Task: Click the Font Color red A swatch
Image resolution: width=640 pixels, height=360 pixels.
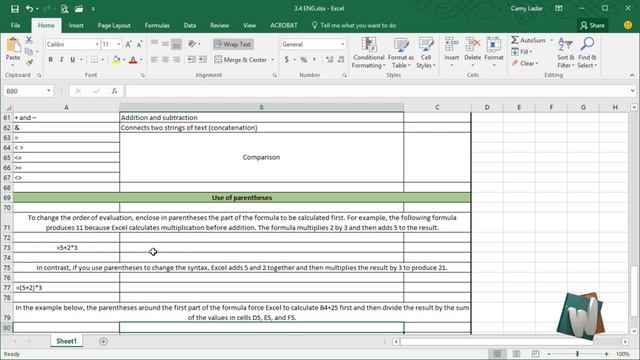Action: [x=133, y=60]
